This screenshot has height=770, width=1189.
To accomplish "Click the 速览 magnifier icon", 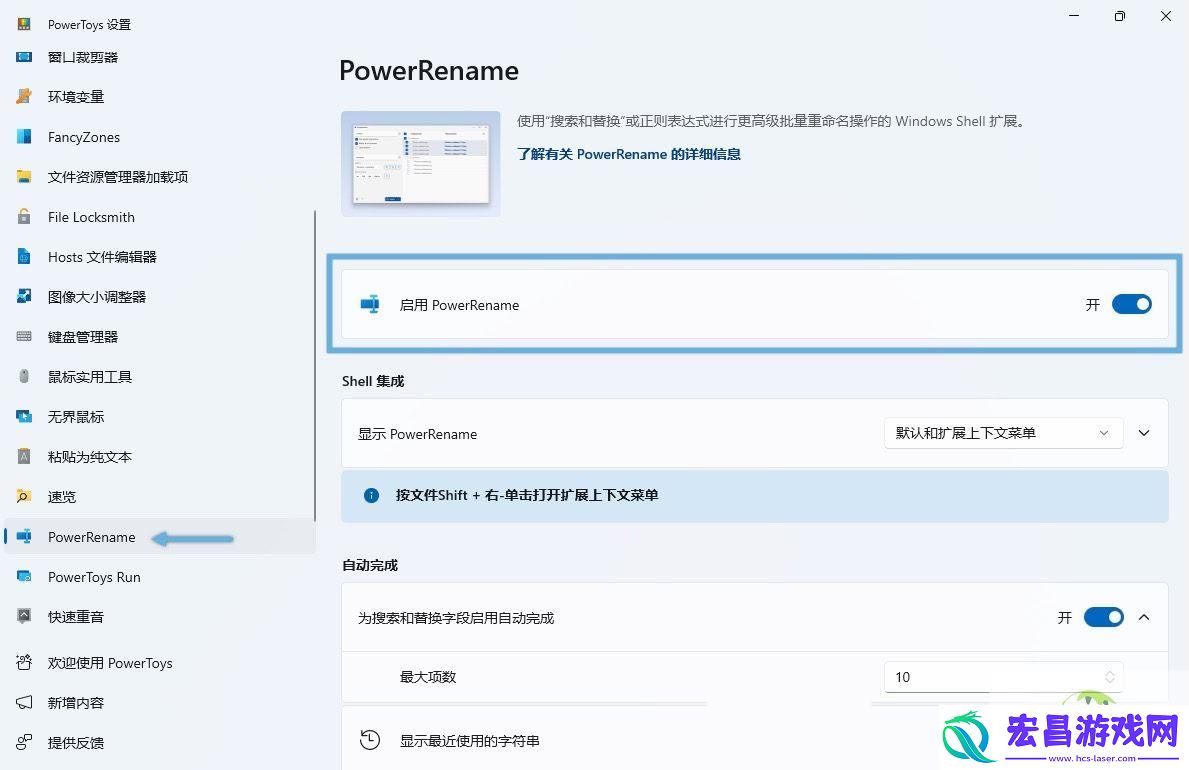I will tap(24, 496).
